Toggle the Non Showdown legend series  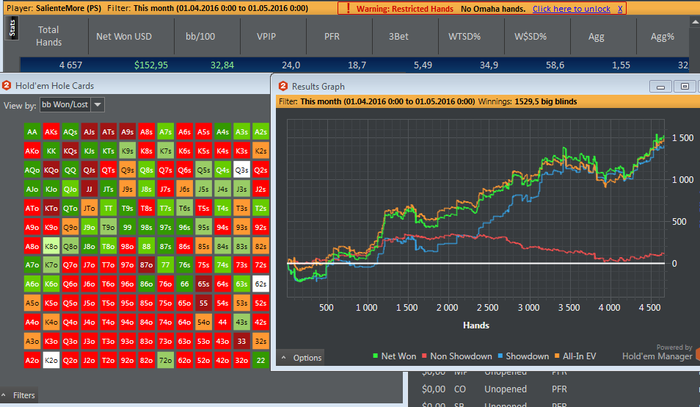(457, 356)
